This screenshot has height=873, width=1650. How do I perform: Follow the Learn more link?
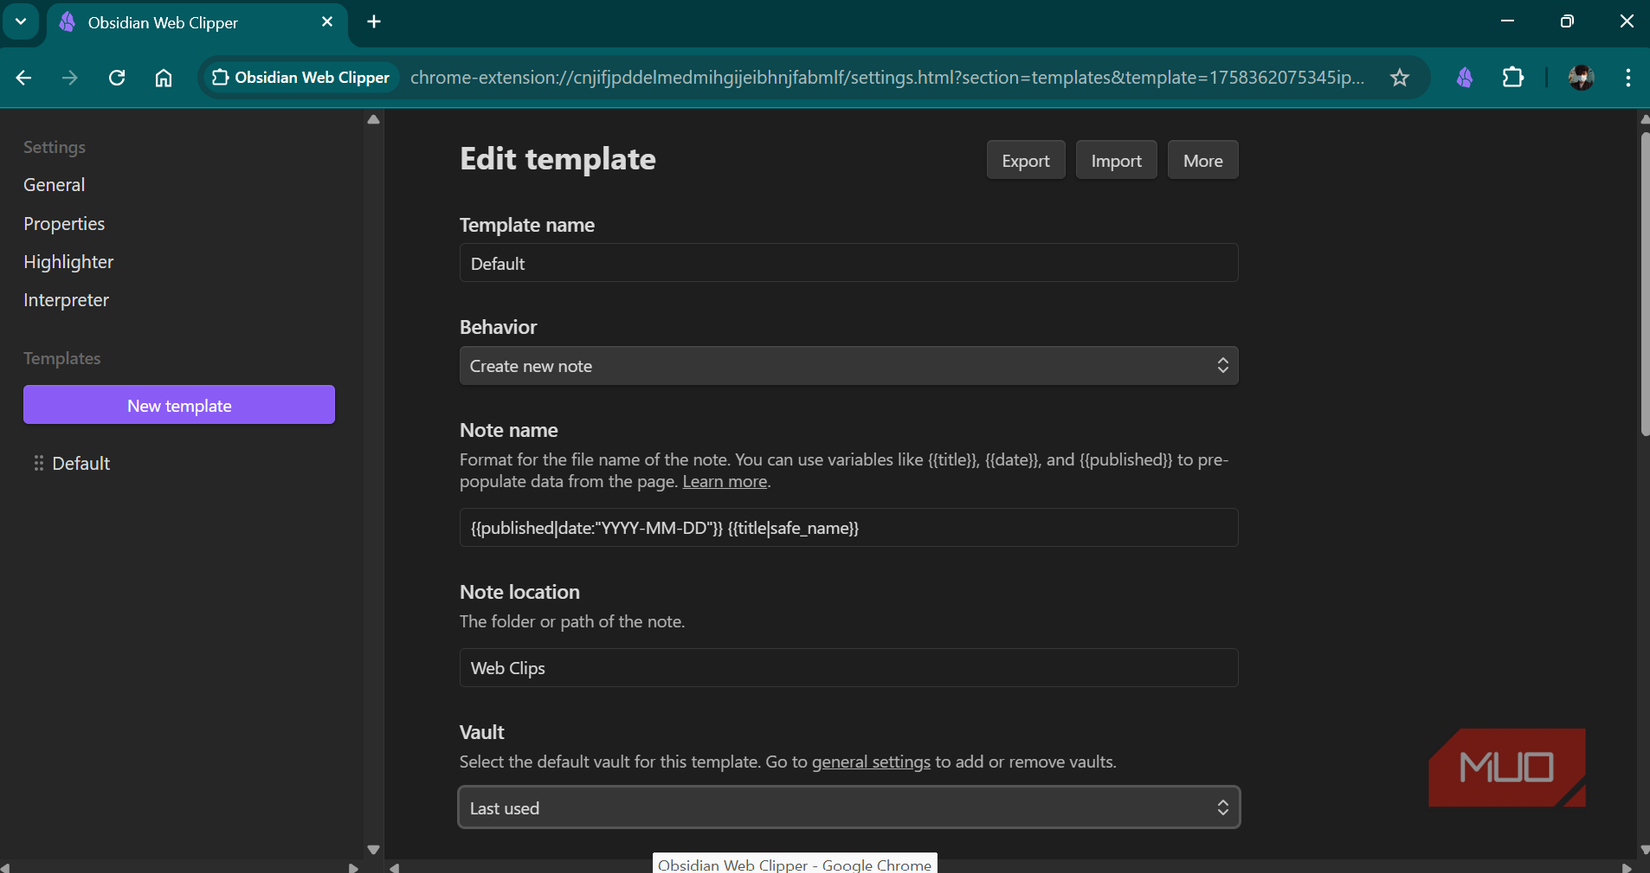(725, 481)
